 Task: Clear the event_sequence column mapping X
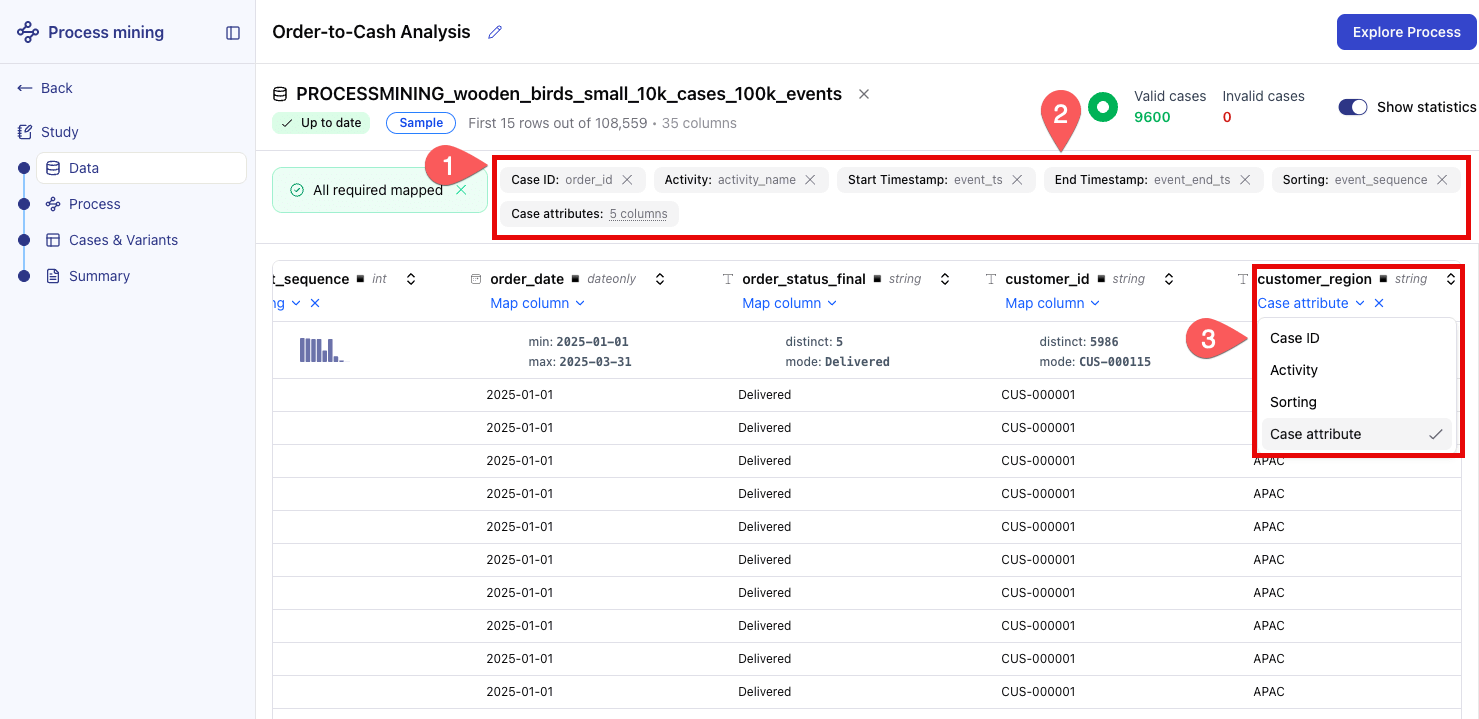[314, 303]
